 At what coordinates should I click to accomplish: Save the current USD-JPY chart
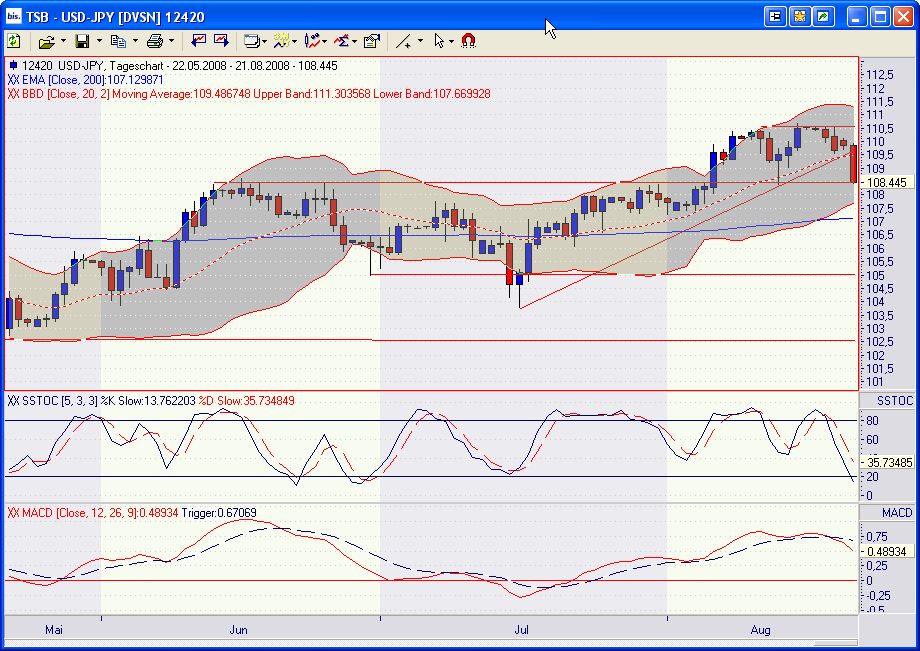click(x=84, y=41)
